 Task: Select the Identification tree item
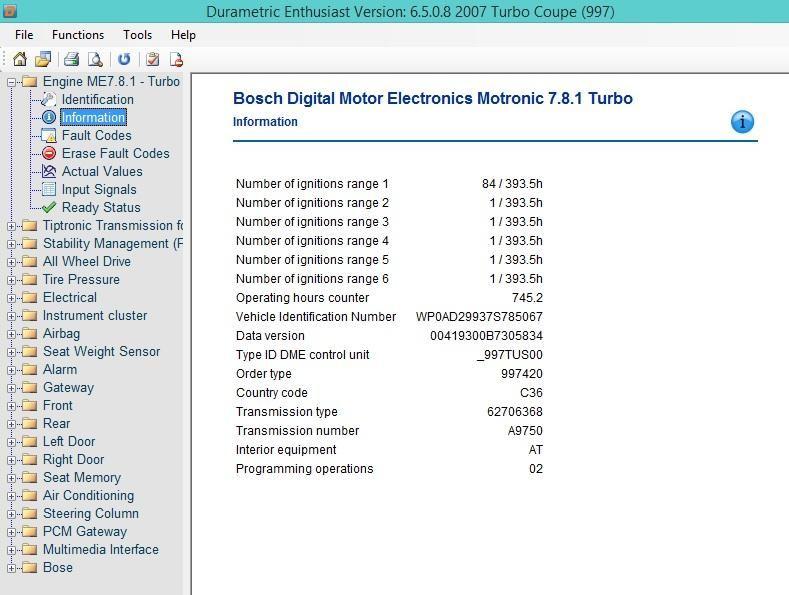[x=98, y=99]
